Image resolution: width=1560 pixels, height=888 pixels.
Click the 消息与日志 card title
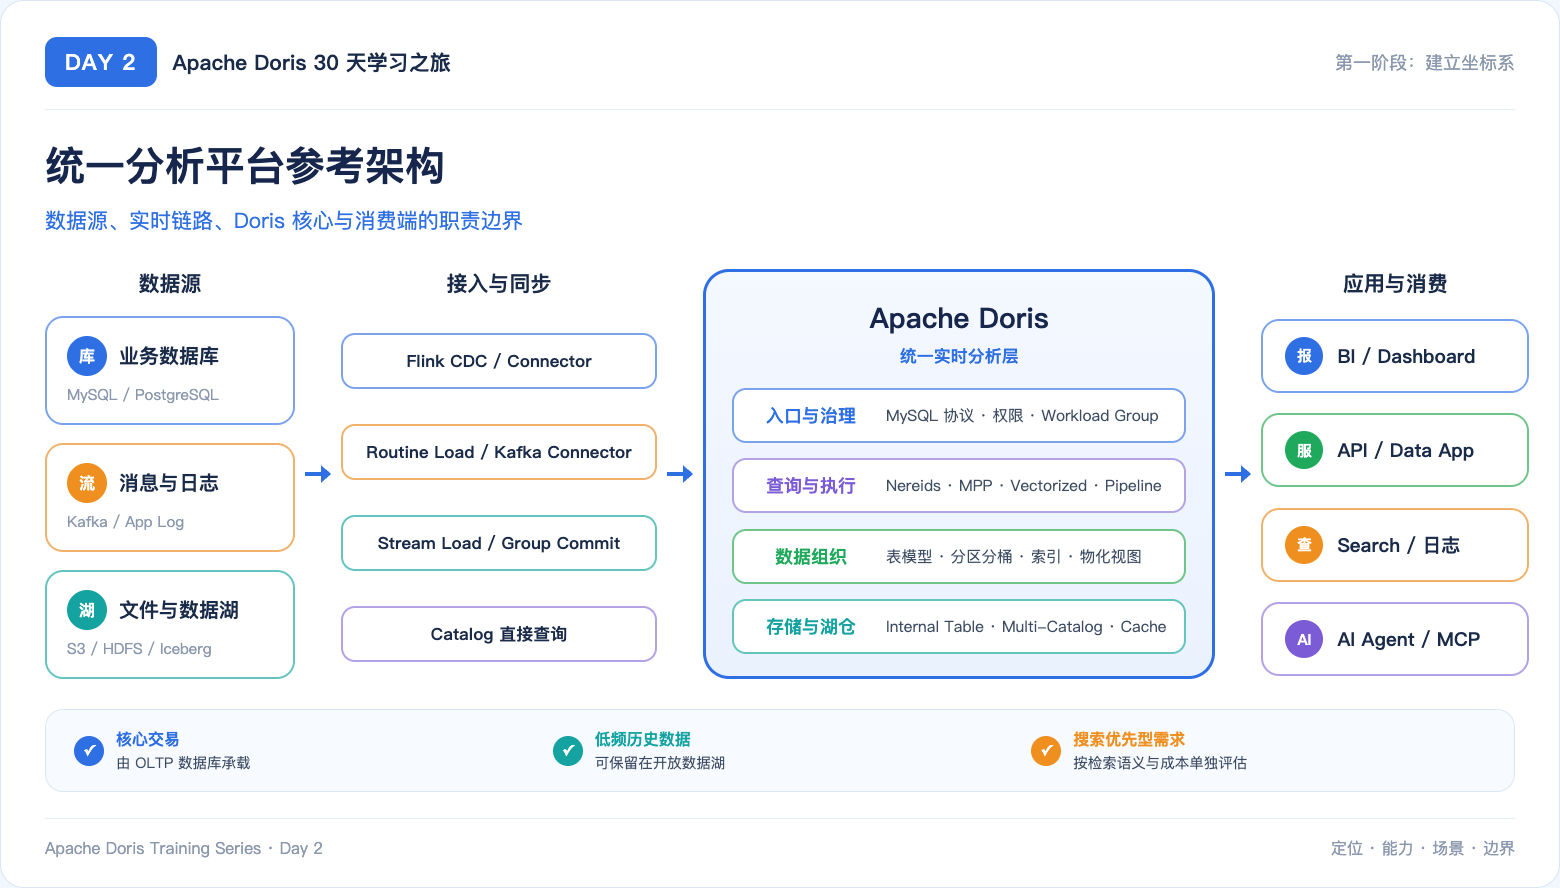169,483
